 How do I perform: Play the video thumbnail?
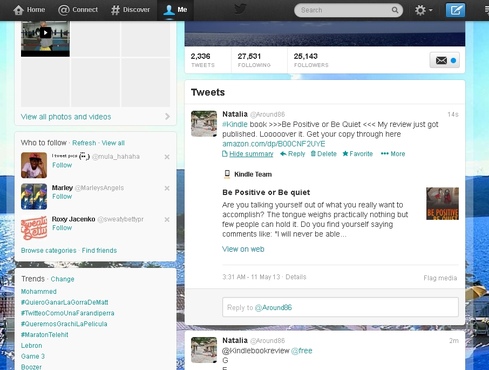click(x=45, y=33)
